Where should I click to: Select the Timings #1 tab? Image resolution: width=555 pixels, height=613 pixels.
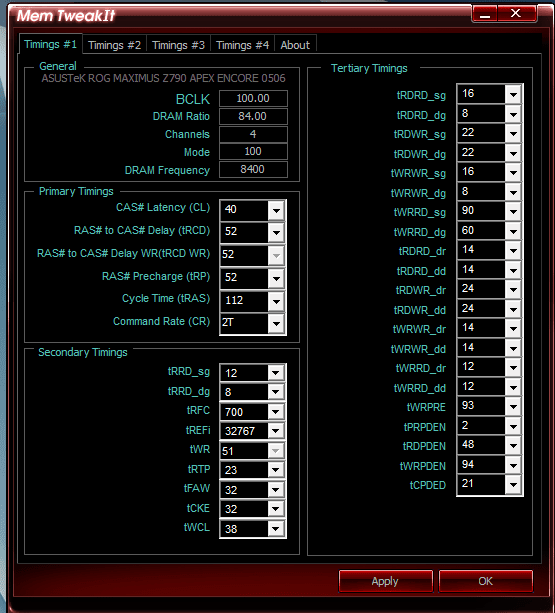point(50,44)
